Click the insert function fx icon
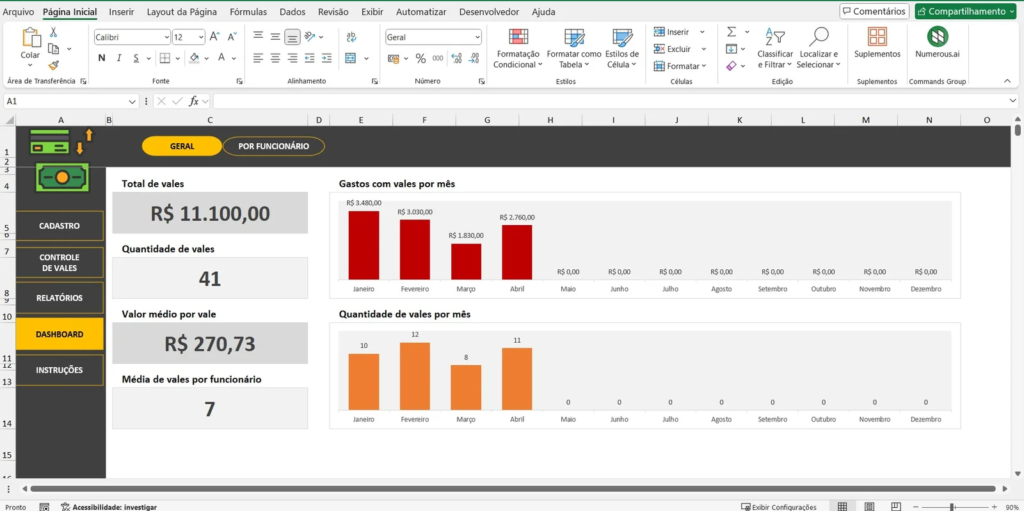This screenshot has width=1024, height=511. 194,101
